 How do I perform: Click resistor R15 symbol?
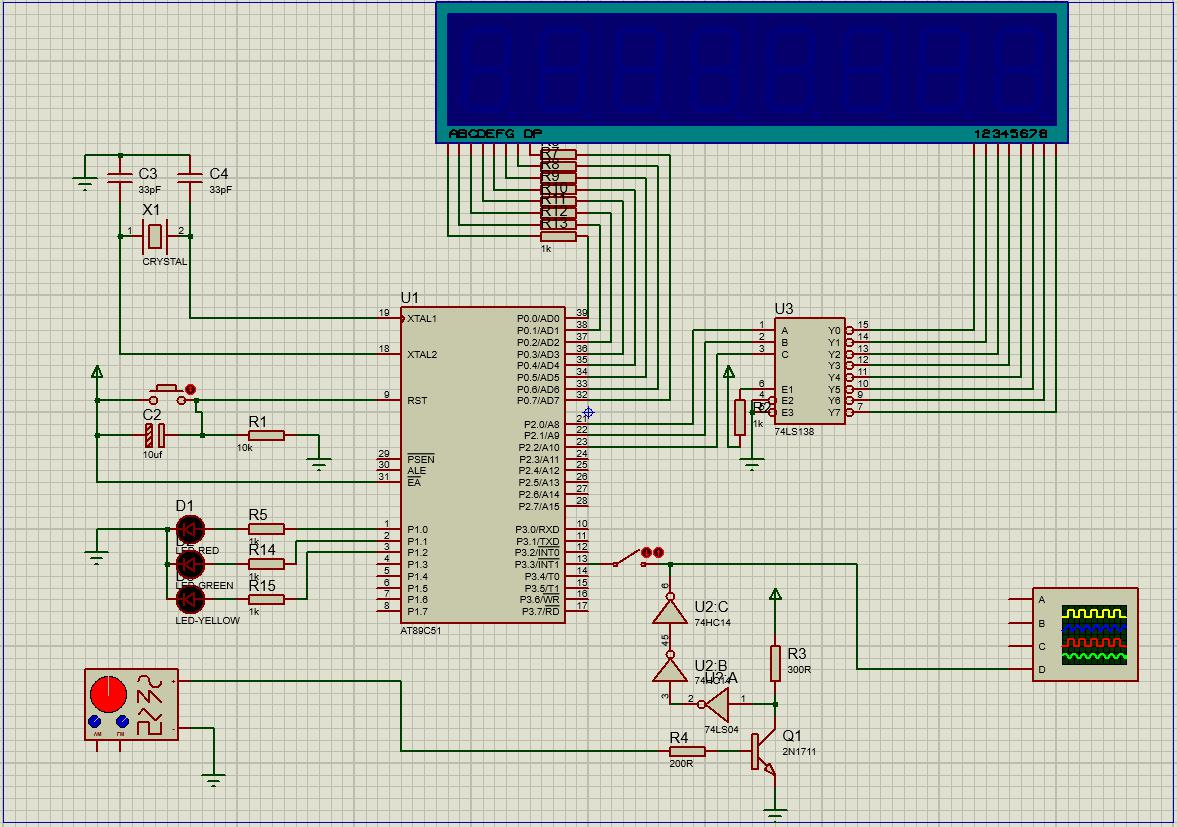pyautogui.click(x=266, y=599)
